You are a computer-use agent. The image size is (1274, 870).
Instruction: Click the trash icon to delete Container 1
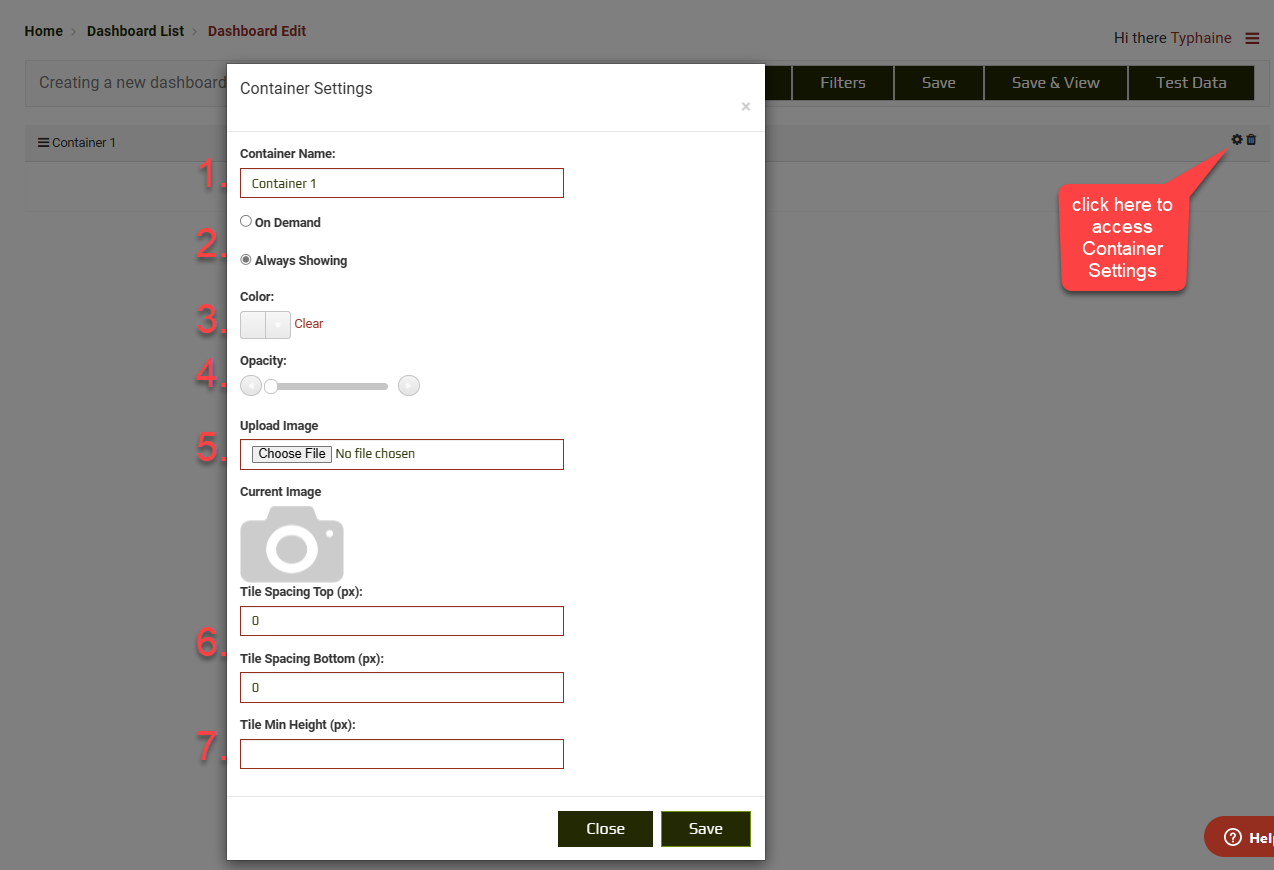tap(1251, 140)
